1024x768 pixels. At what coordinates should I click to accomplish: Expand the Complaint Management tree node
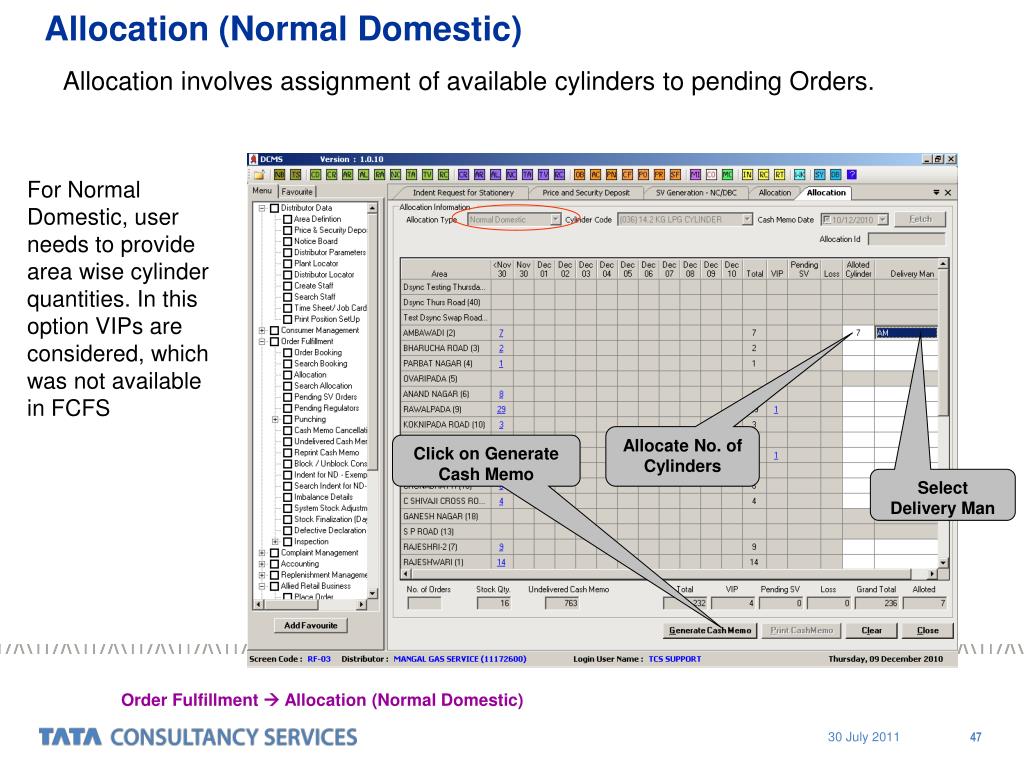[263, 553]
